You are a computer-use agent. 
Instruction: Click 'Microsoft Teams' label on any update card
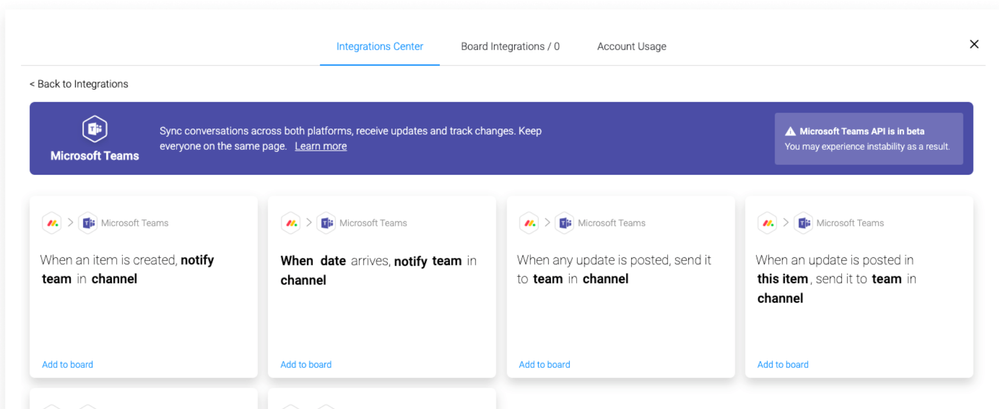[x=612, y=223]
